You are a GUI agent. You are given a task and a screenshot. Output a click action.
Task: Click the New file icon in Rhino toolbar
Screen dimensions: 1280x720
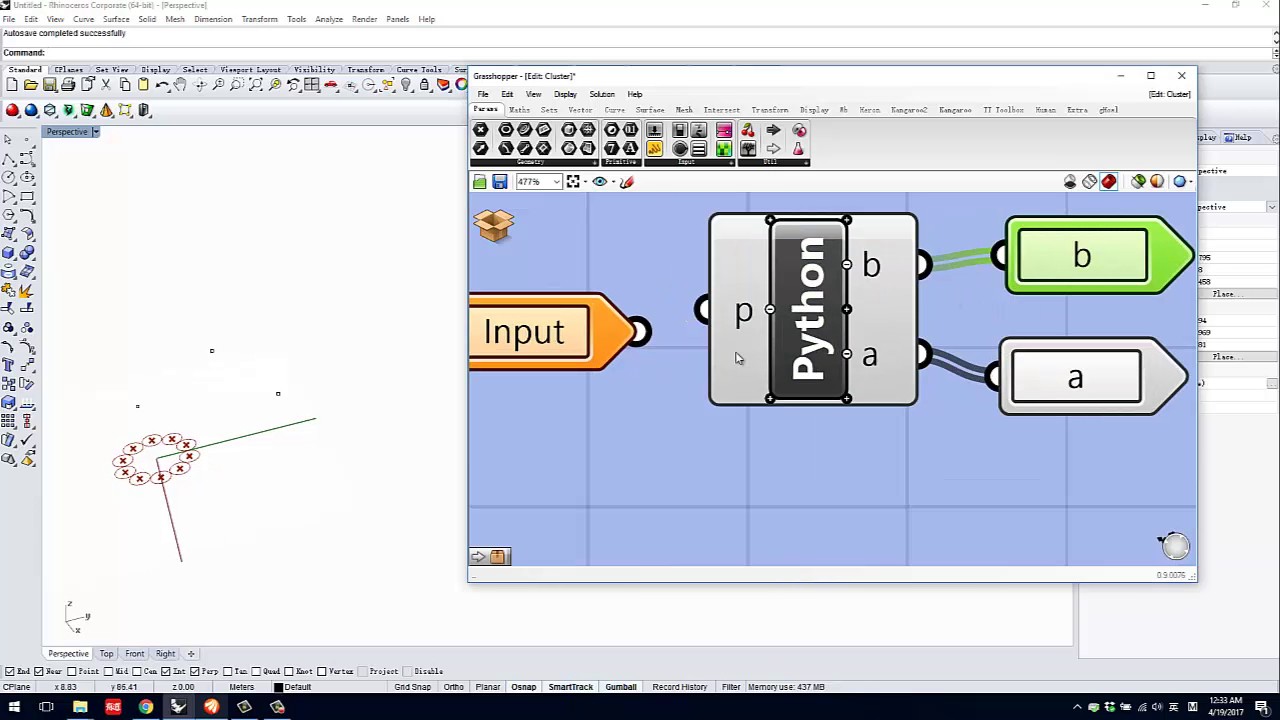click(12, 85)
